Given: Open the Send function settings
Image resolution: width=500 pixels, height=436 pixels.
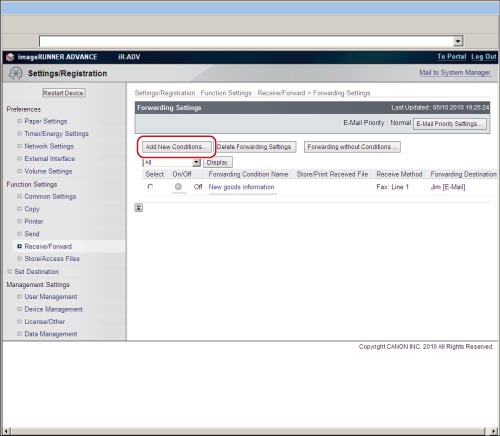Looking at the screenshot, I should click(x=32, y=234).
